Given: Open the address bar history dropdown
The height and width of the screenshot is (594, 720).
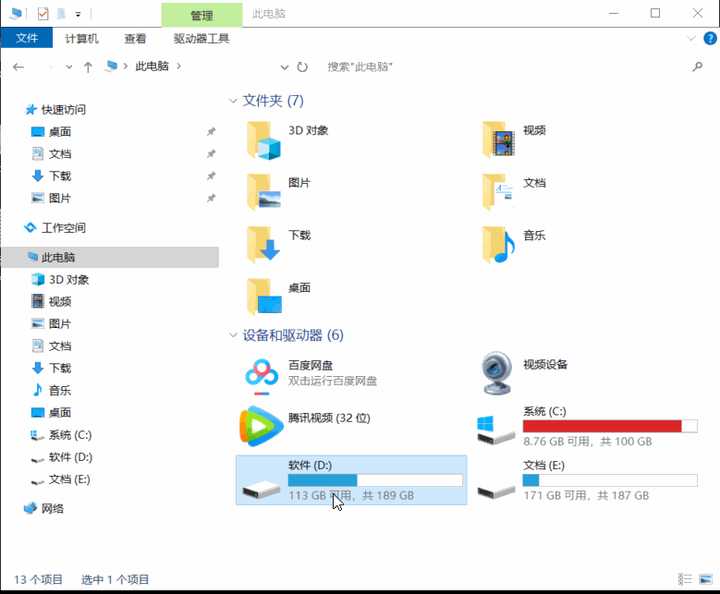Looking at the screenshot, I should tap(284, 67).
